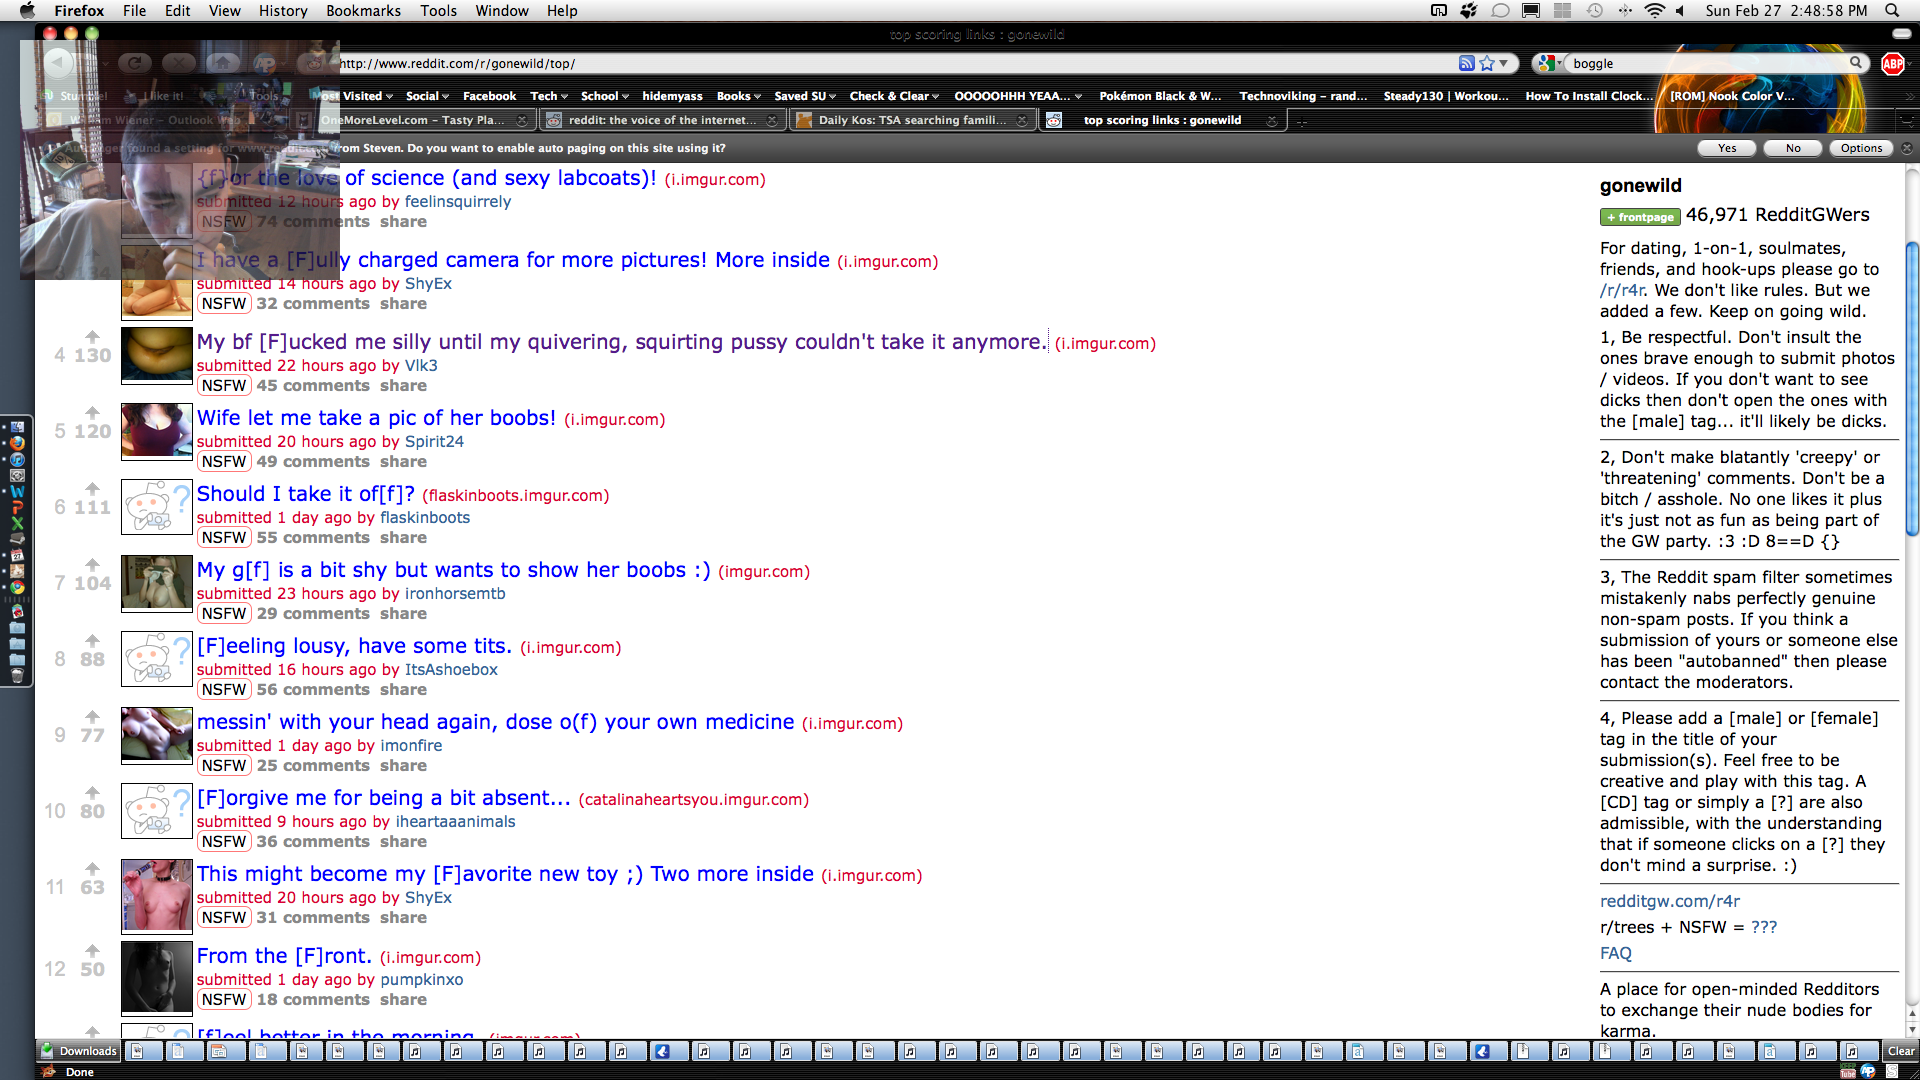Upvote the post ranked 5

tap(92, 412)
